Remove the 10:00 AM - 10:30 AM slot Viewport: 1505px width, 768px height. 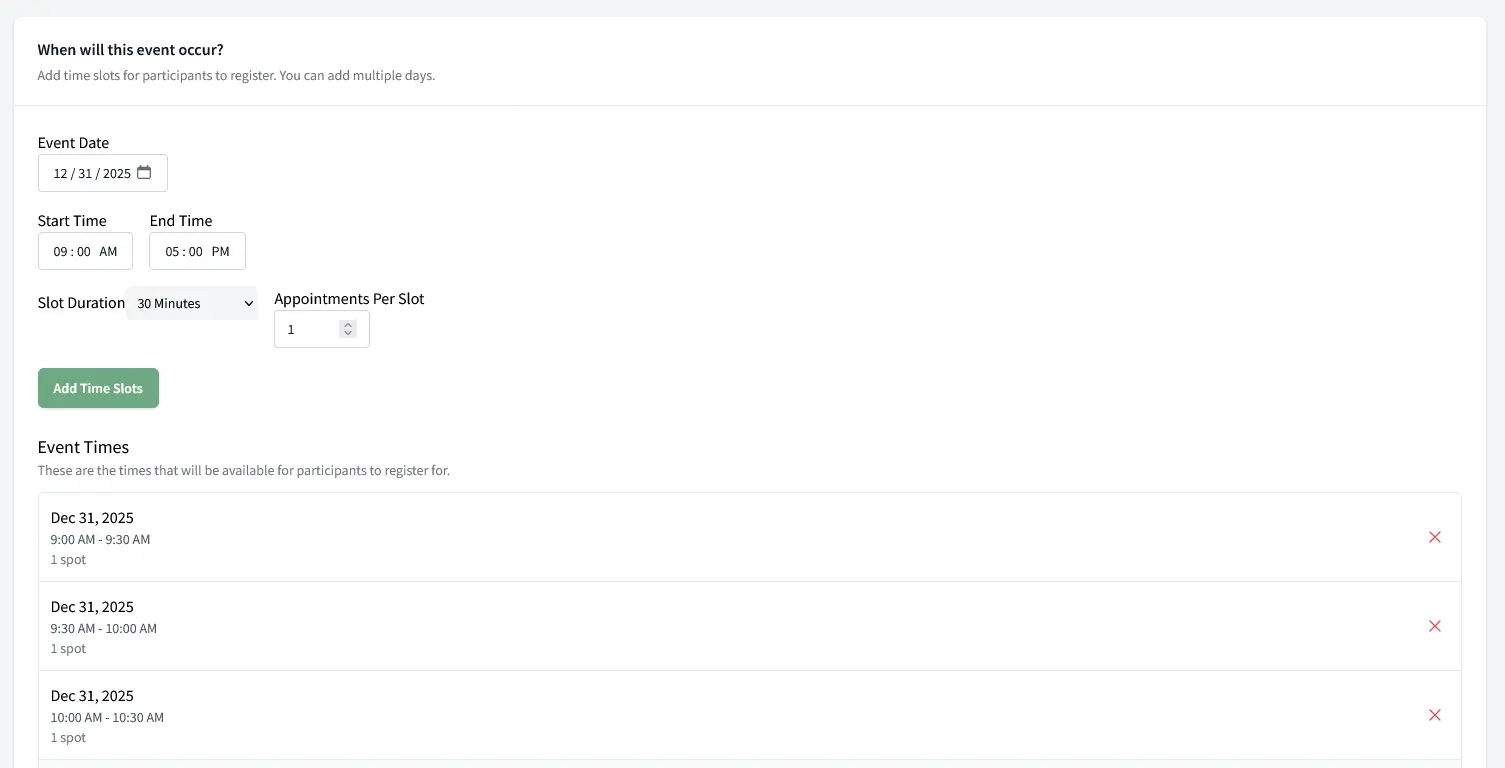click(1434, 715)
